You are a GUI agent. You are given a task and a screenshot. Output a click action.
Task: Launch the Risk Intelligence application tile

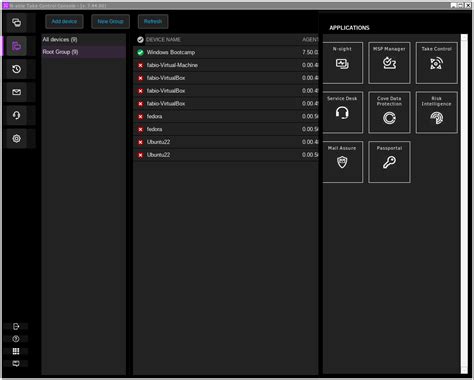(x=436, y=112)
